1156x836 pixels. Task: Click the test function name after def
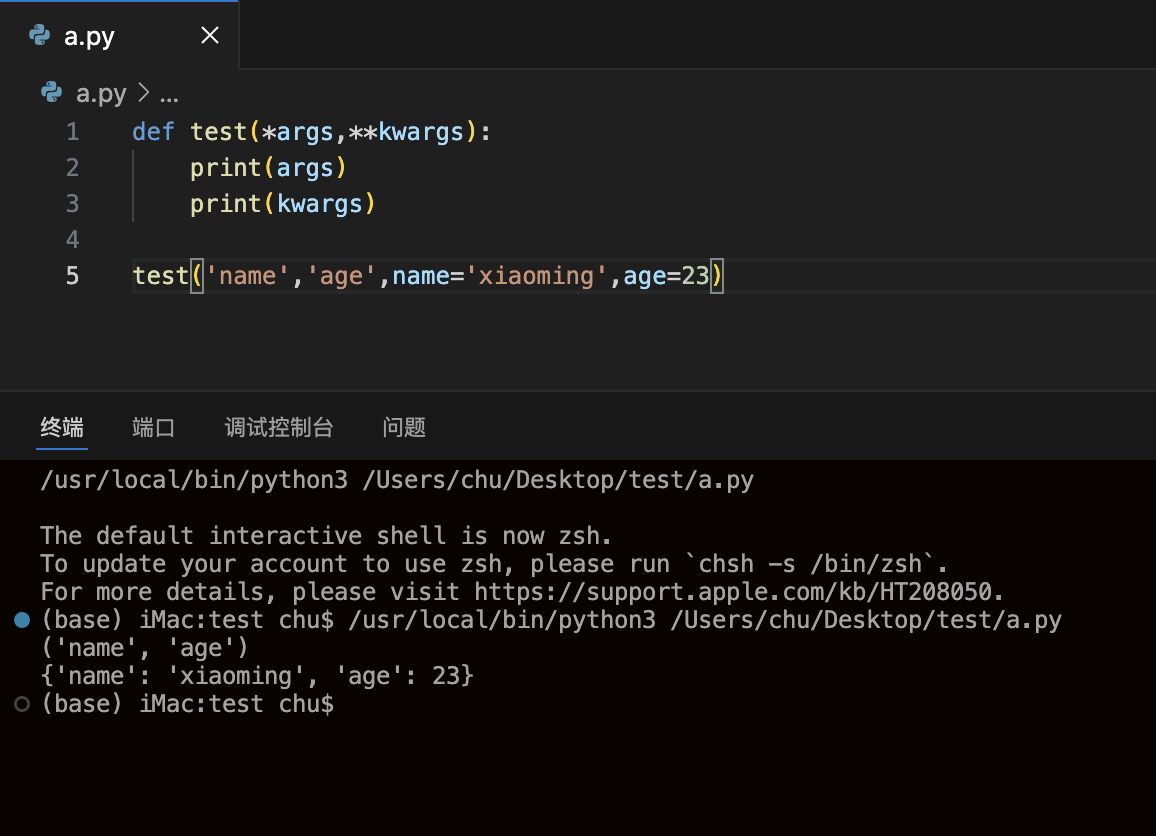[219, 132]
